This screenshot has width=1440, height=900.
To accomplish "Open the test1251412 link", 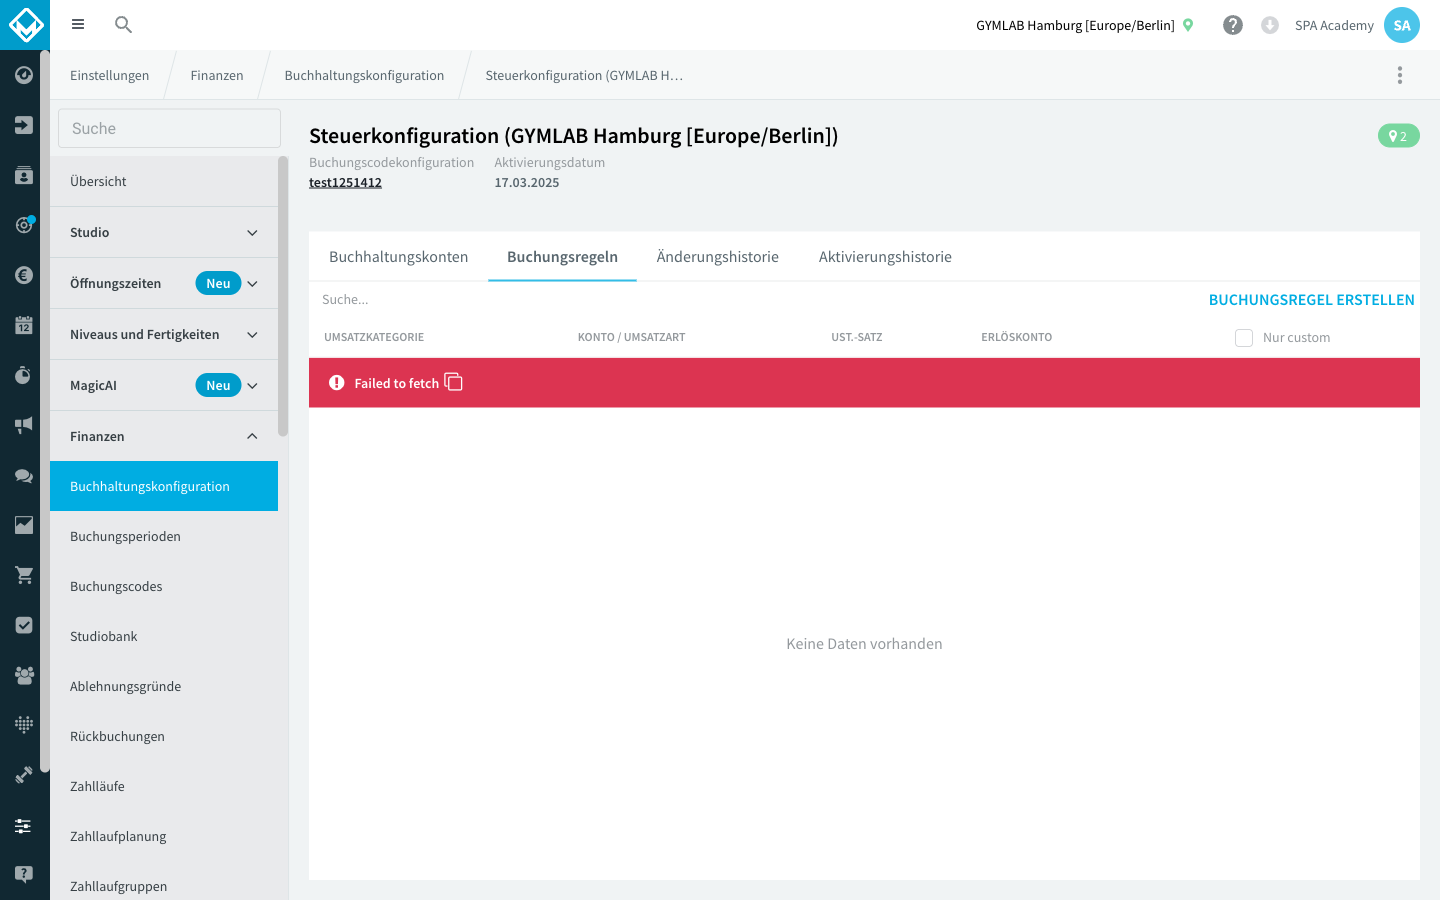I will (x=345, y=182).
